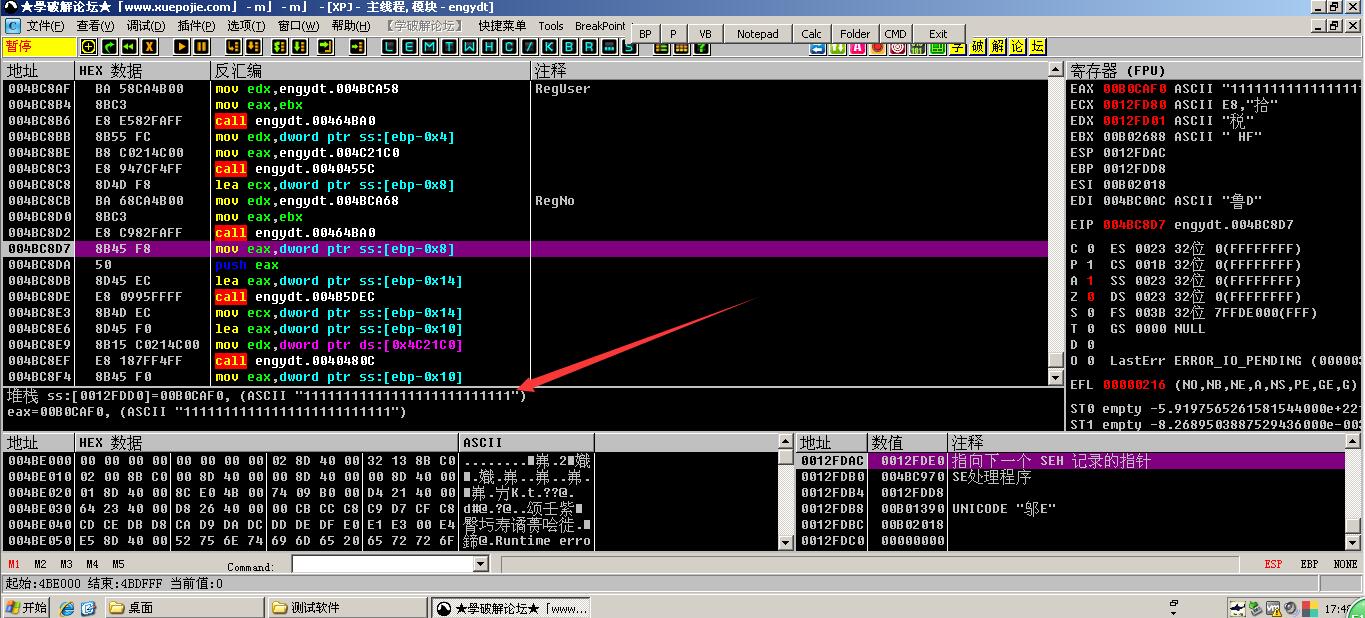
Task: Launch Notepad from the button bar
Action: [757, 34]
